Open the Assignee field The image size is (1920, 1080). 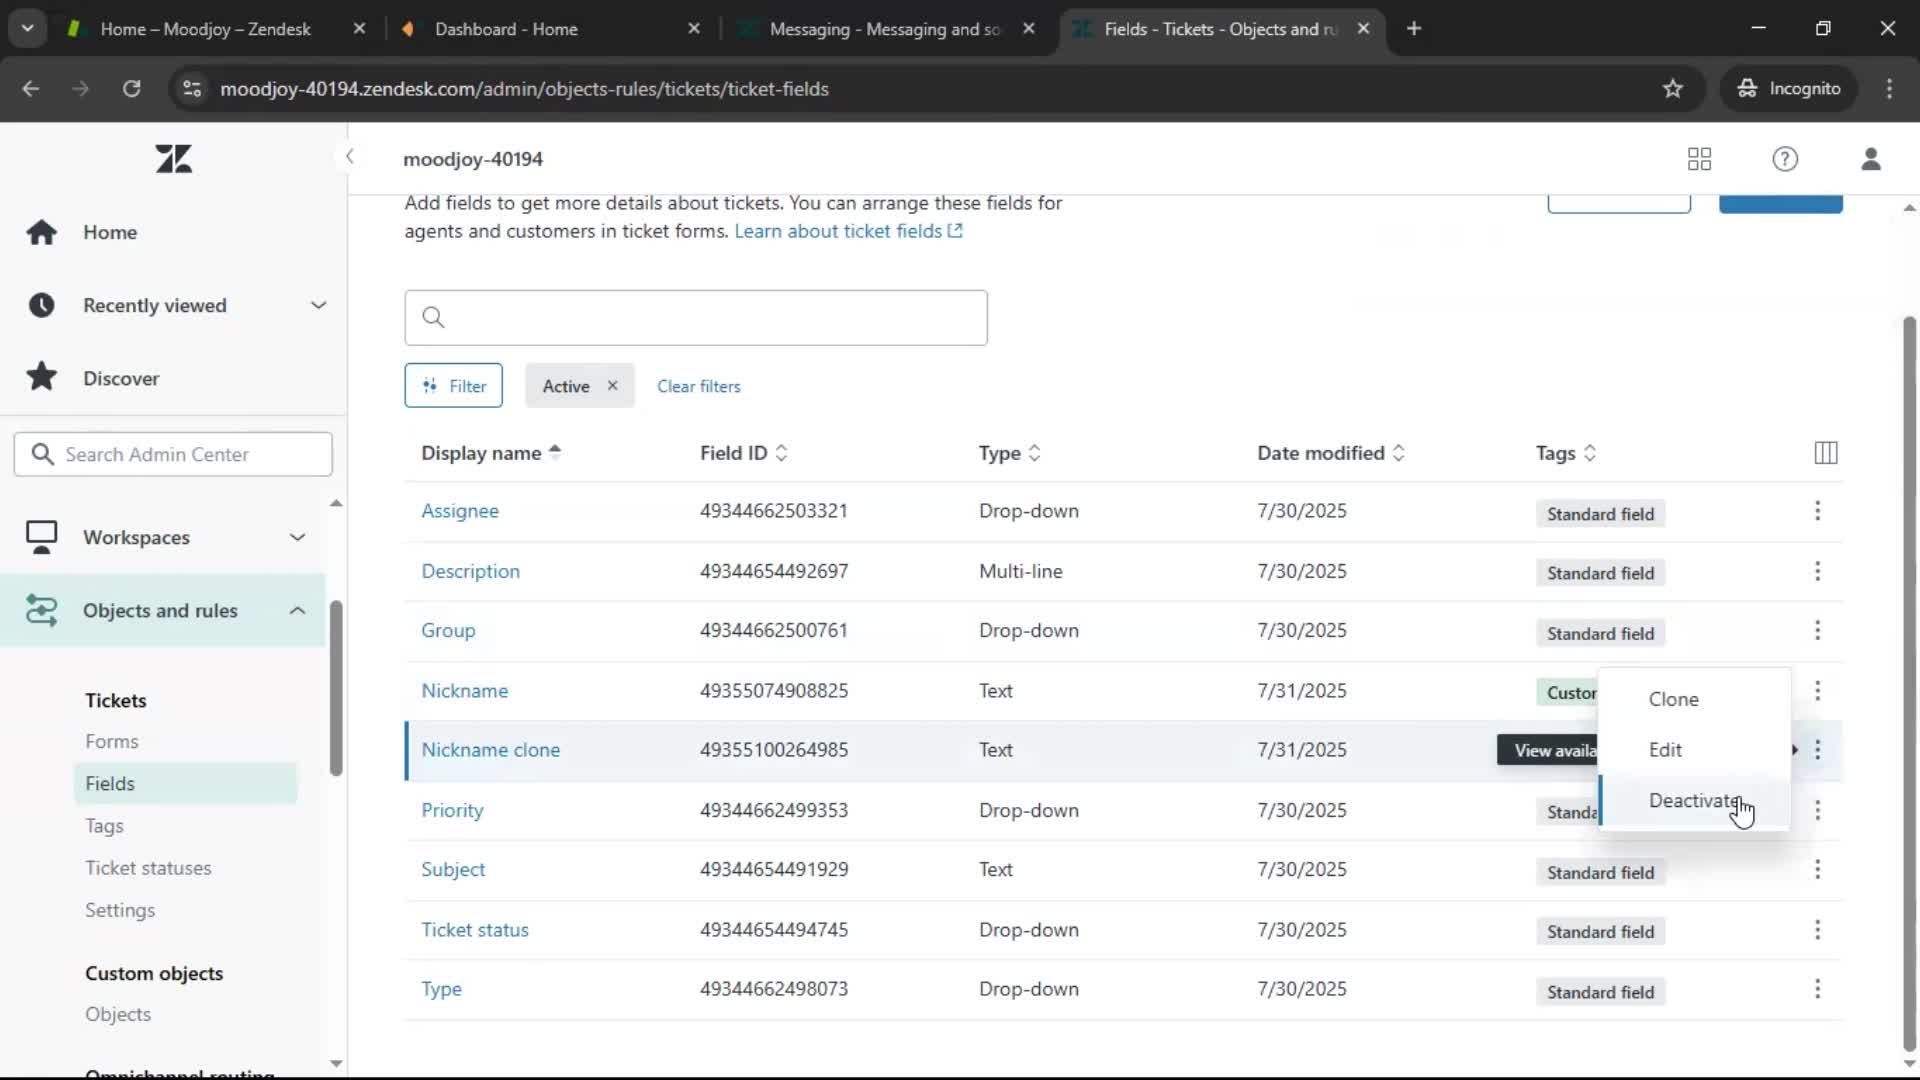click(x=460, y=511)
